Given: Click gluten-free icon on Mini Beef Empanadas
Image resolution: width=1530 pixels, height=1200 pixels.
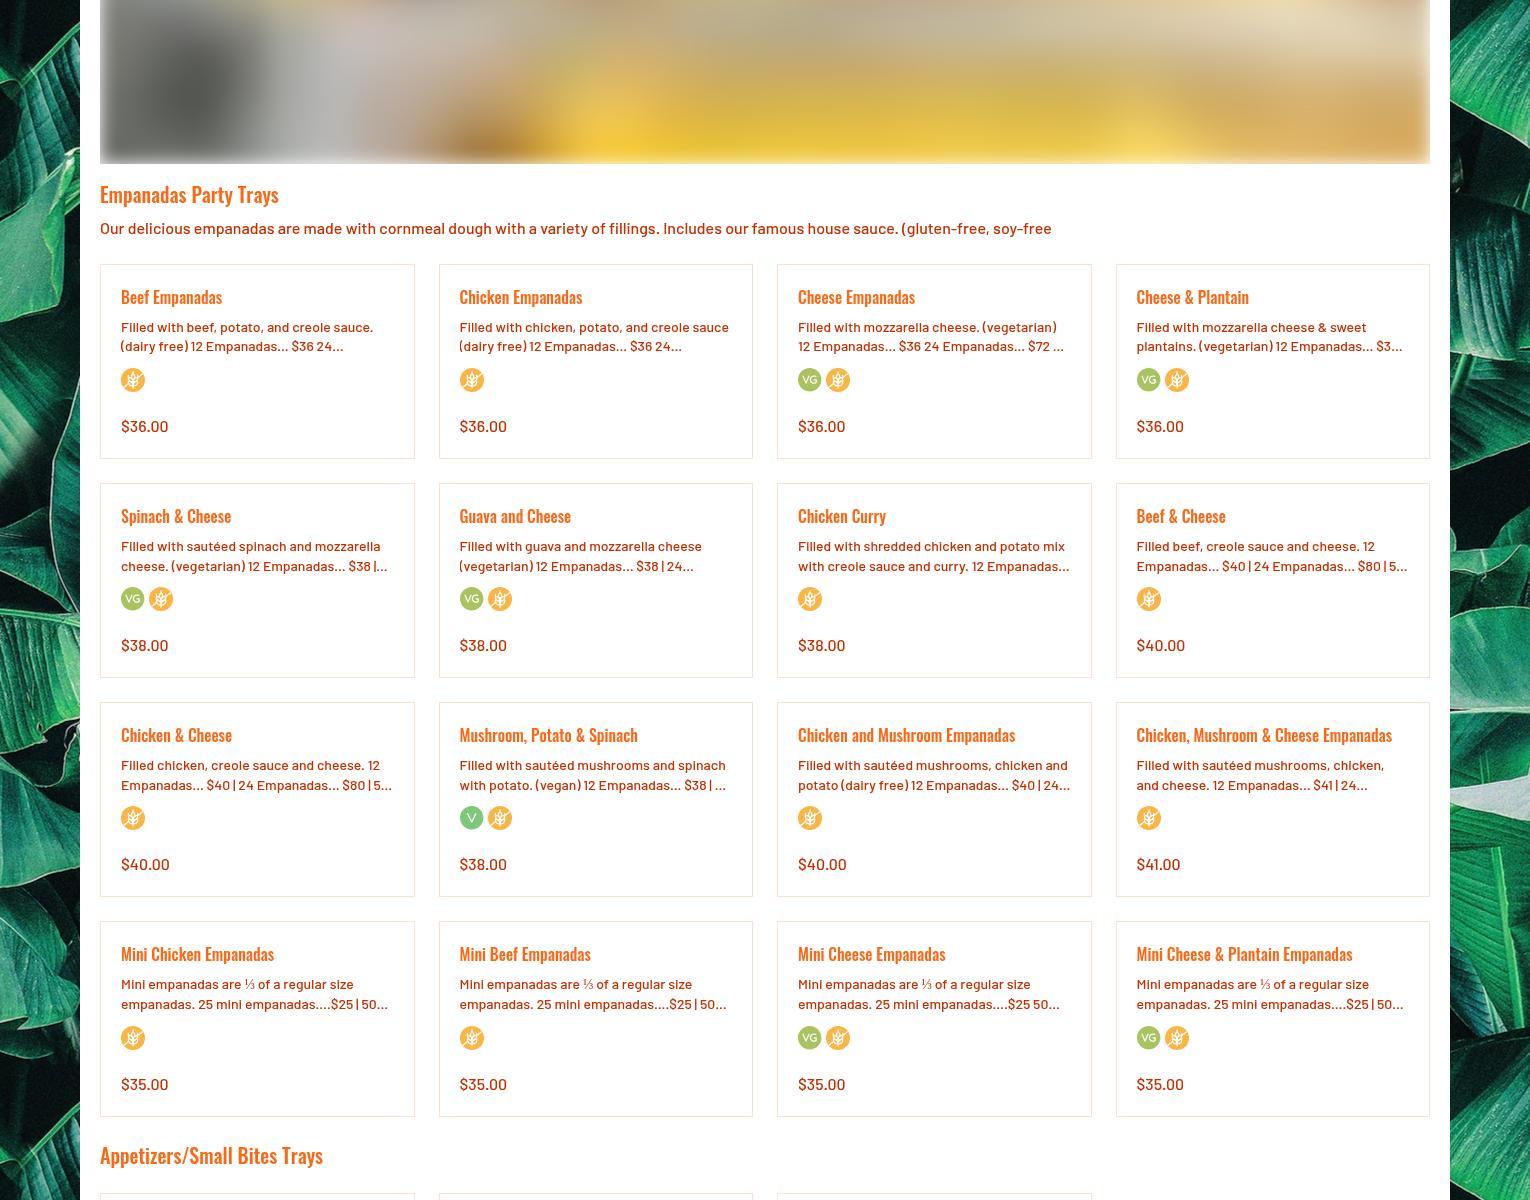Looking at the screenshot, I should tap(471, 1038).
